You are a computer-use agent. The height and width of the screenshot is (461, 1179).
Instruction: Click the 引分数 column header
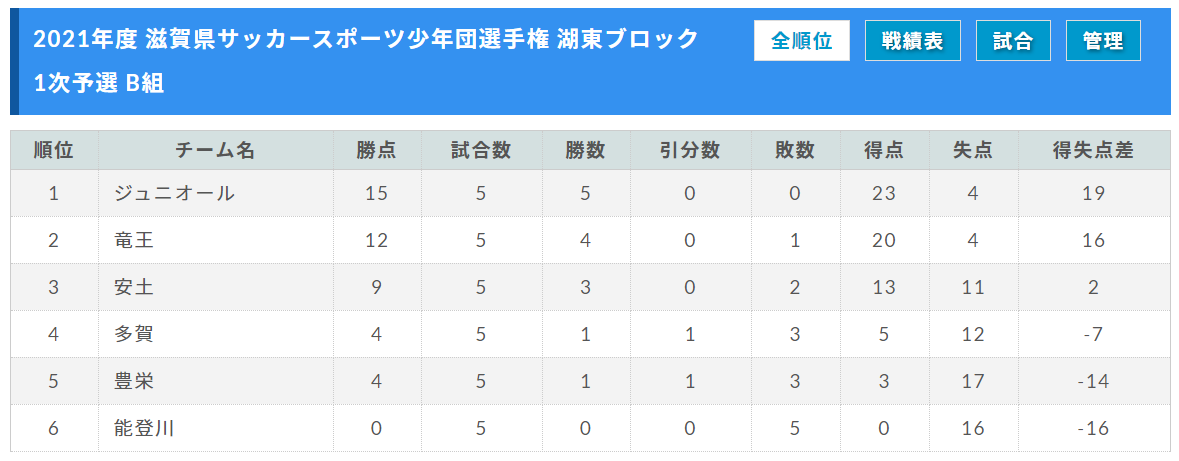coord(690,150)
